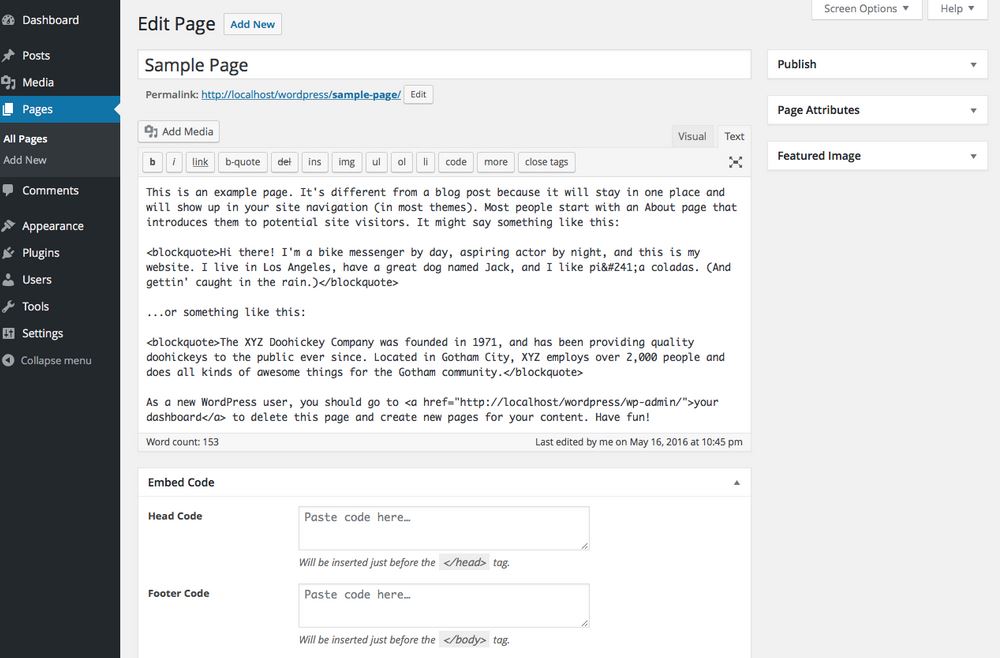Viewport: 1000px width, 658px height.
Task: Click into the Footer Code textarea
Action: (x=444, y=606)
